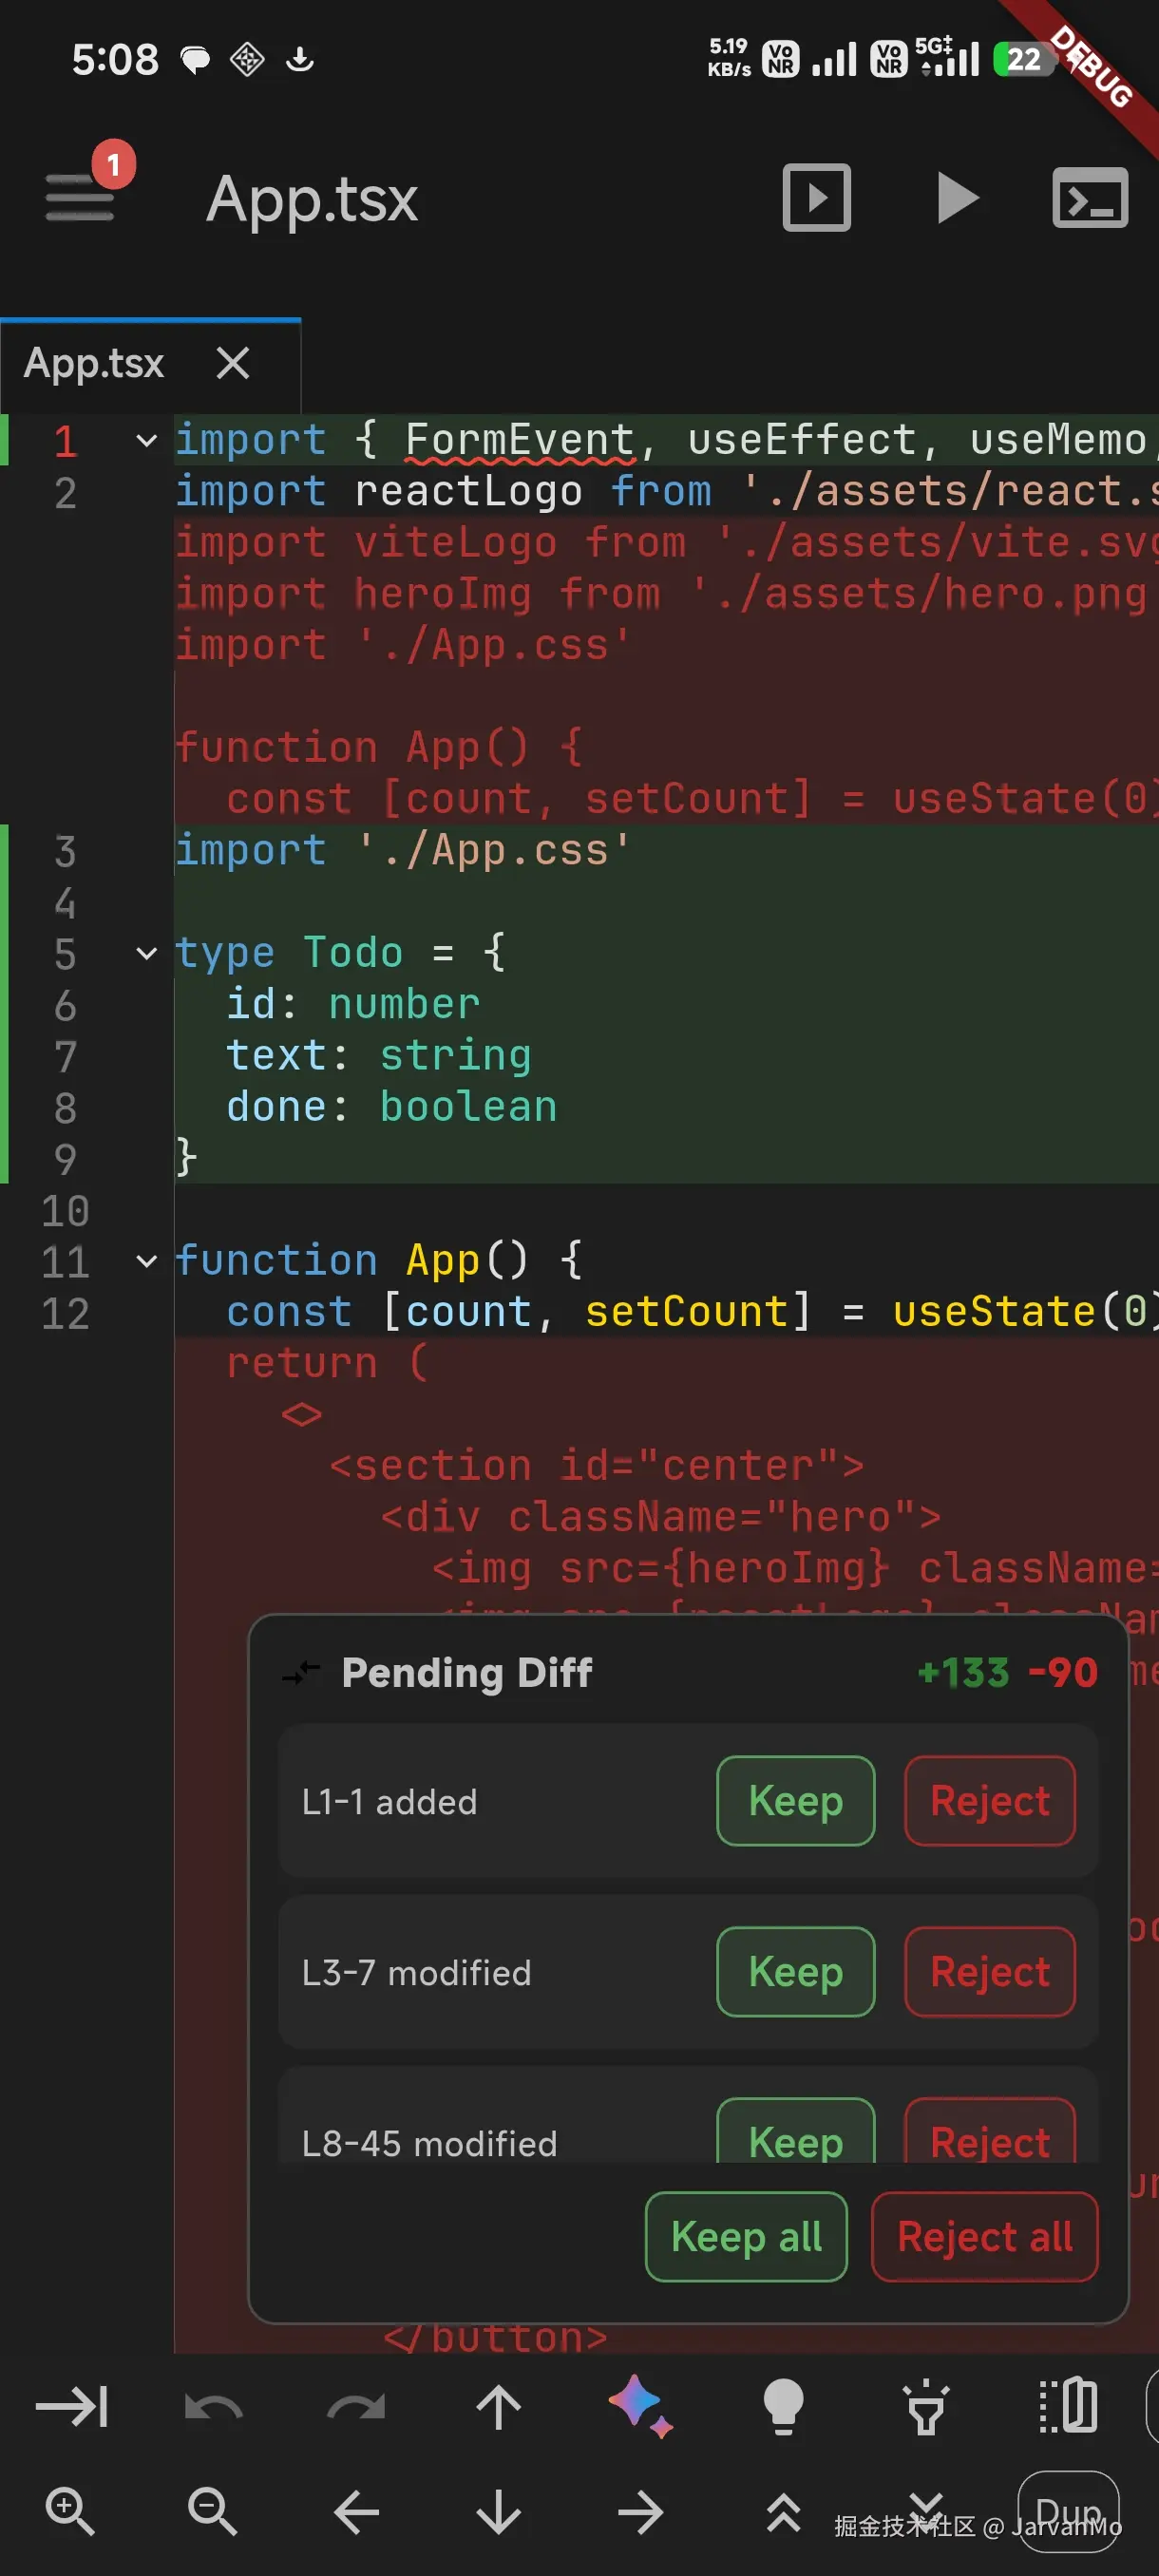
Task: Open the hamburger menu with notification badge
Action: [x=81, y=196]
